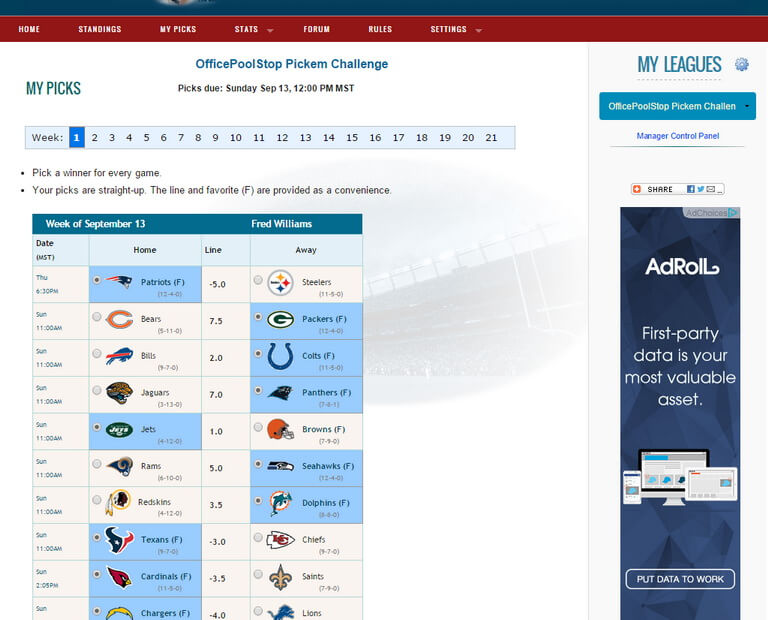Click the Jets team logo
This screenshot has width=768, height=620.
pos(120,430)
